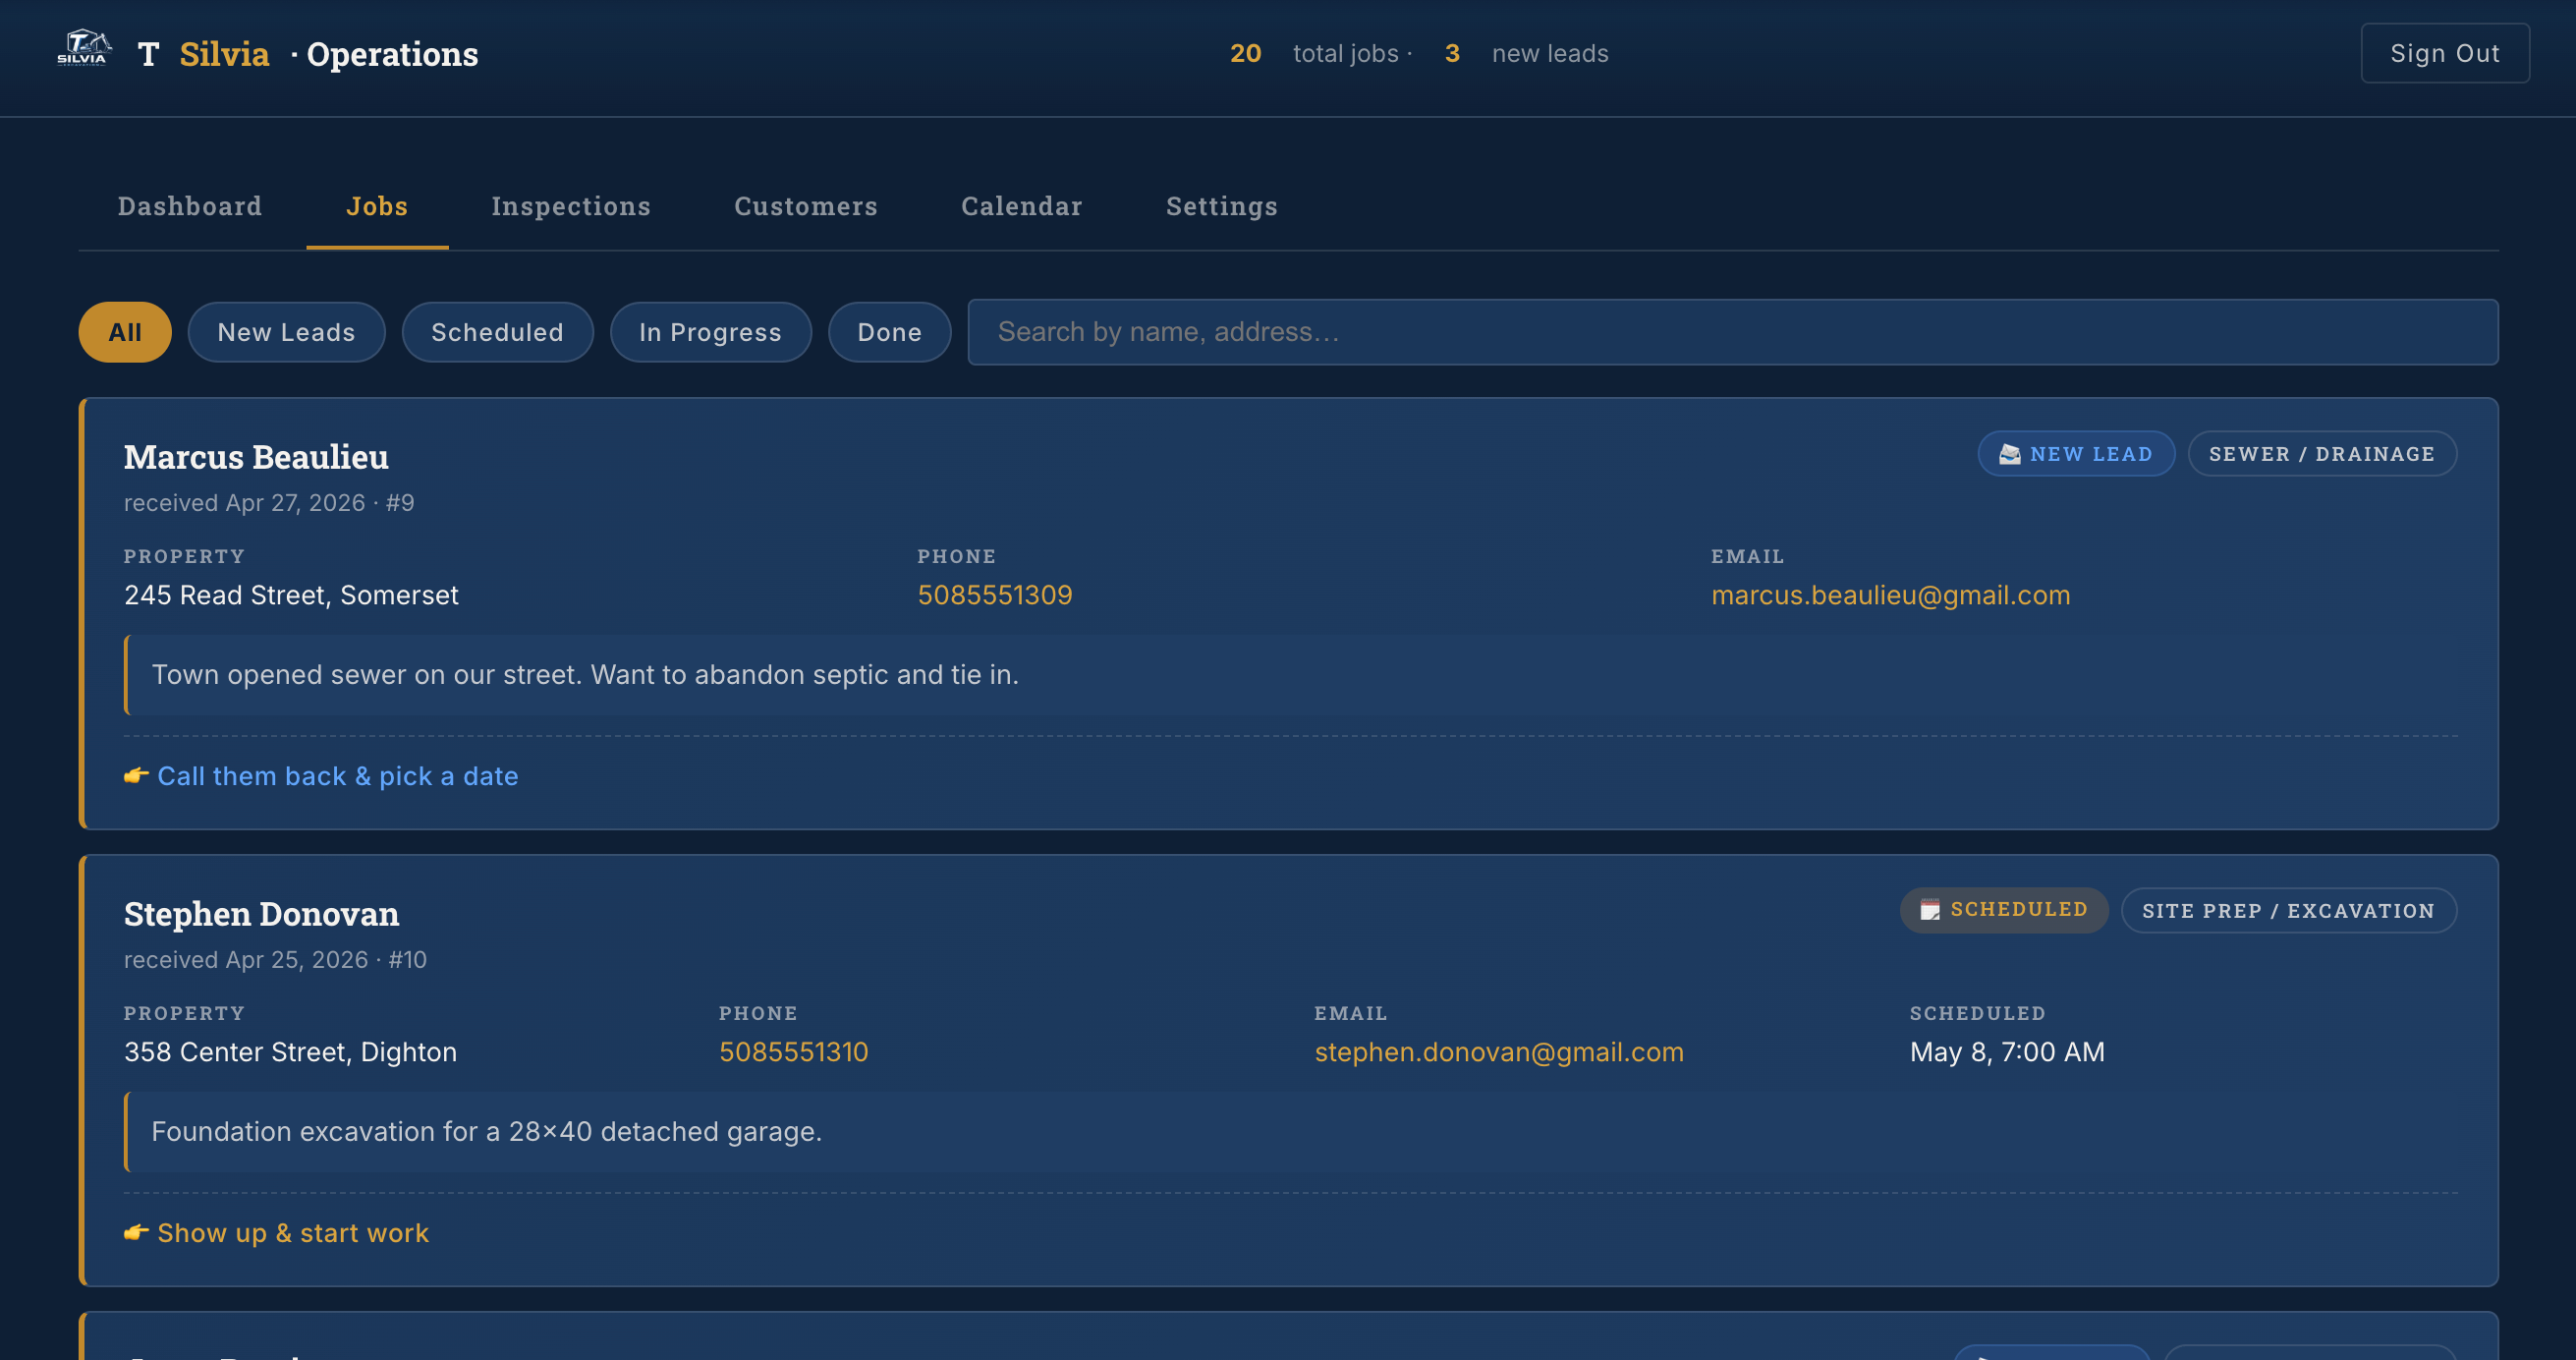Filter jobs by New Leads

point(286,332)
